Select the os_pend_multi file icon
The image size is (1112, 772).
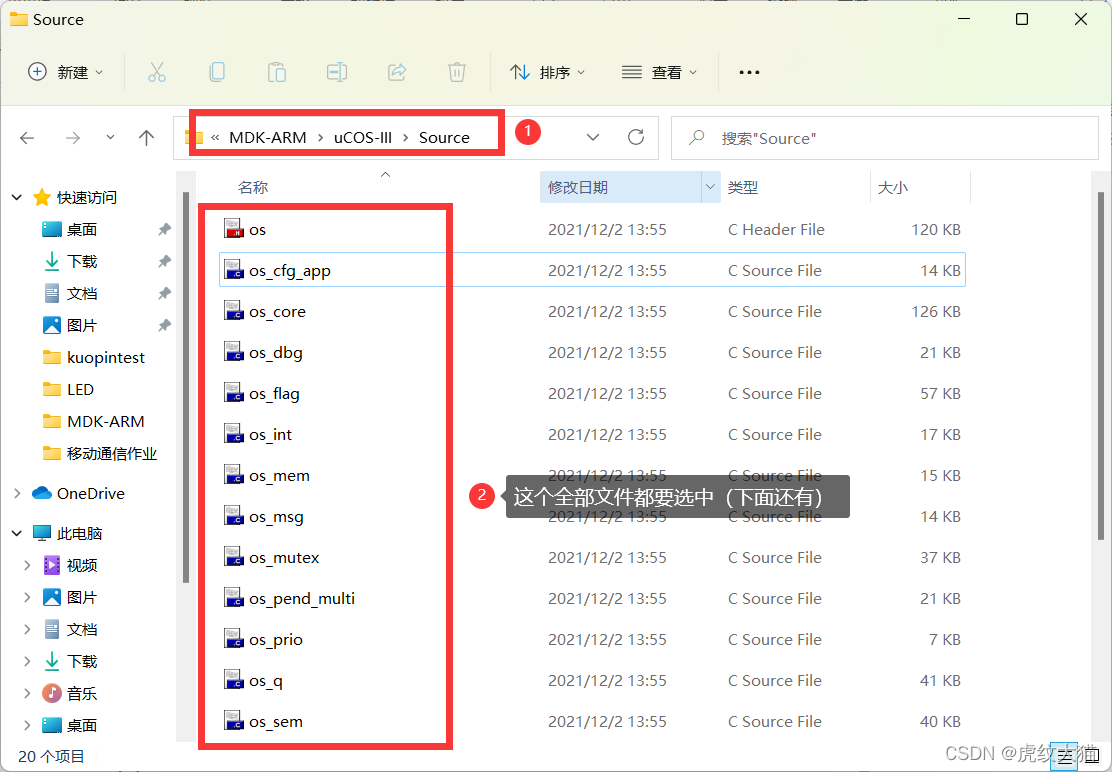(x=234, y=598)
